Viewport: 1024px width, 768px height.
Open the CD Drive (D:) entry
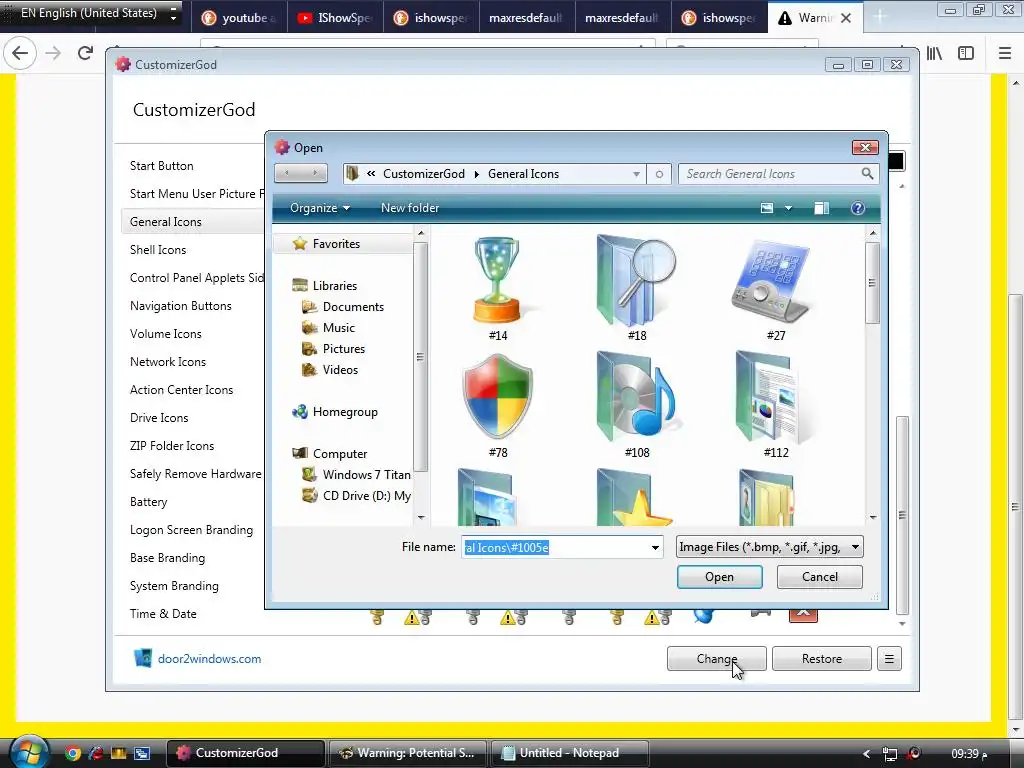[366, 496]
